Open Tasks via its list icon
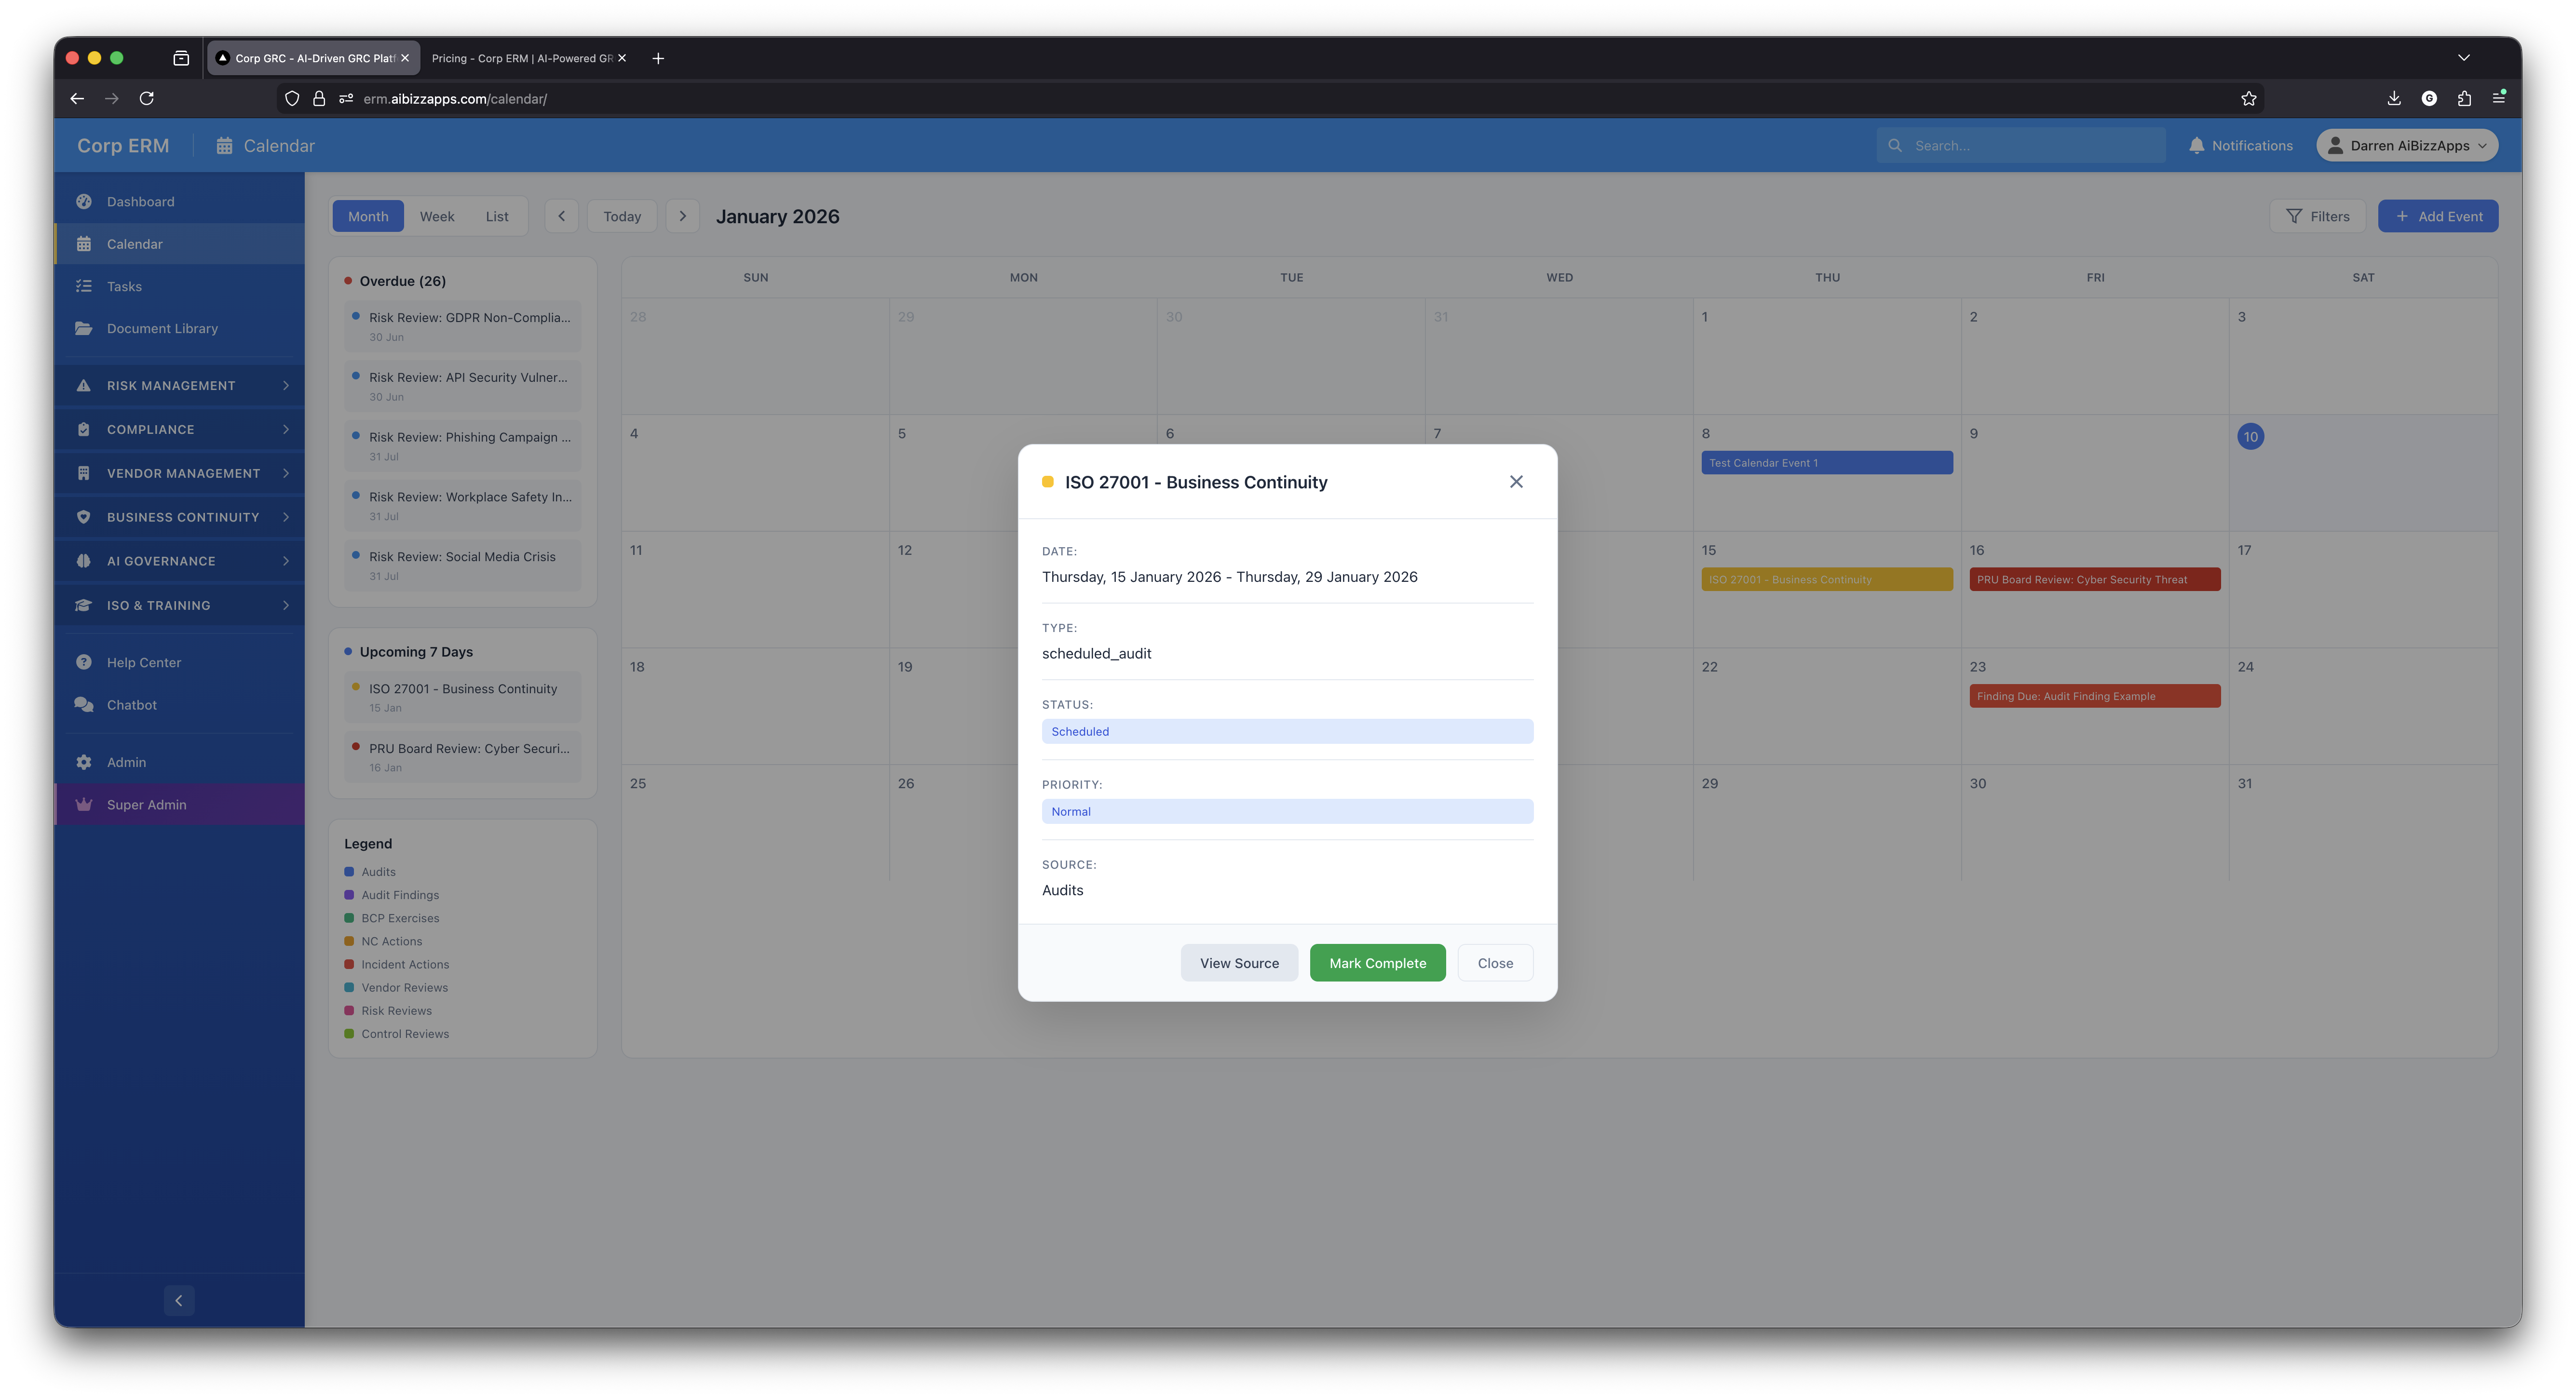The image size is (2576, 1399). click(x=84, y=287)
